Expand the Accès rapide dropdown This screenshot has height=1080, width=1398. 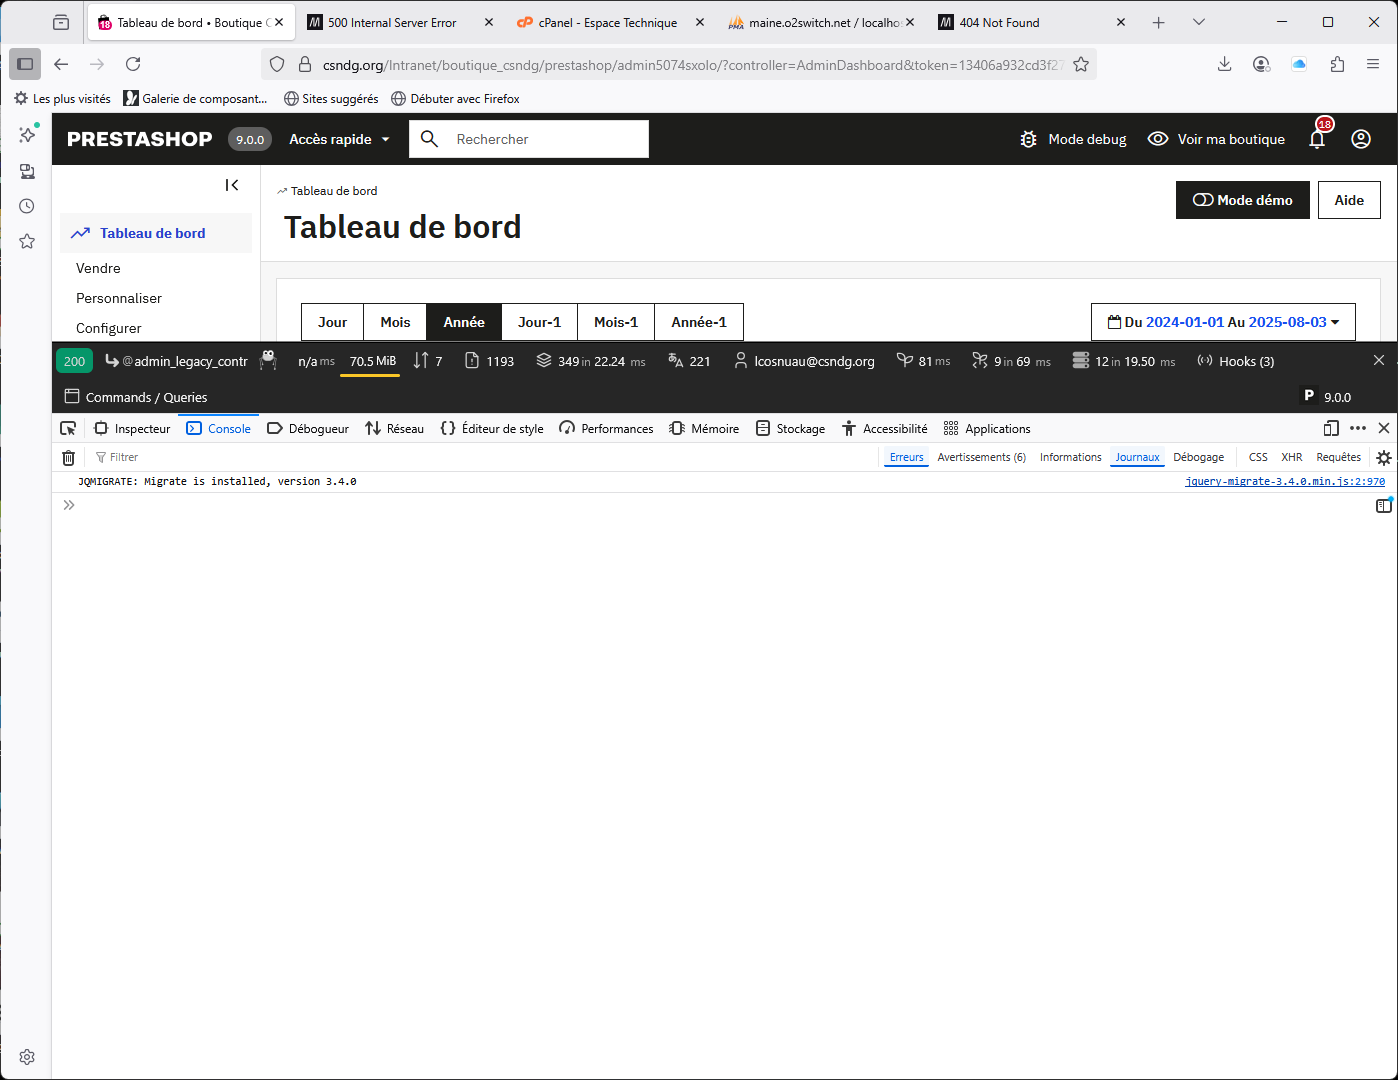tap(339, 139)
